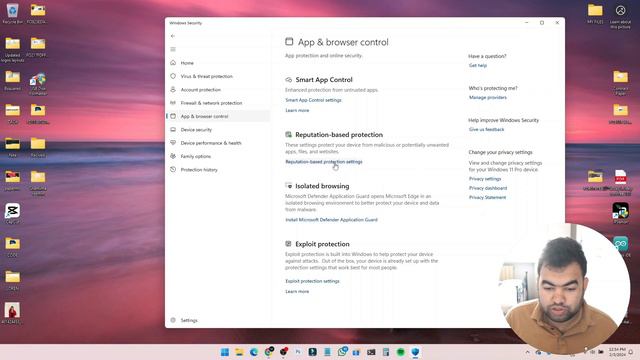The image size is (640, 360).
Task: Open the Windows Start menu
Action: (224, 352)
